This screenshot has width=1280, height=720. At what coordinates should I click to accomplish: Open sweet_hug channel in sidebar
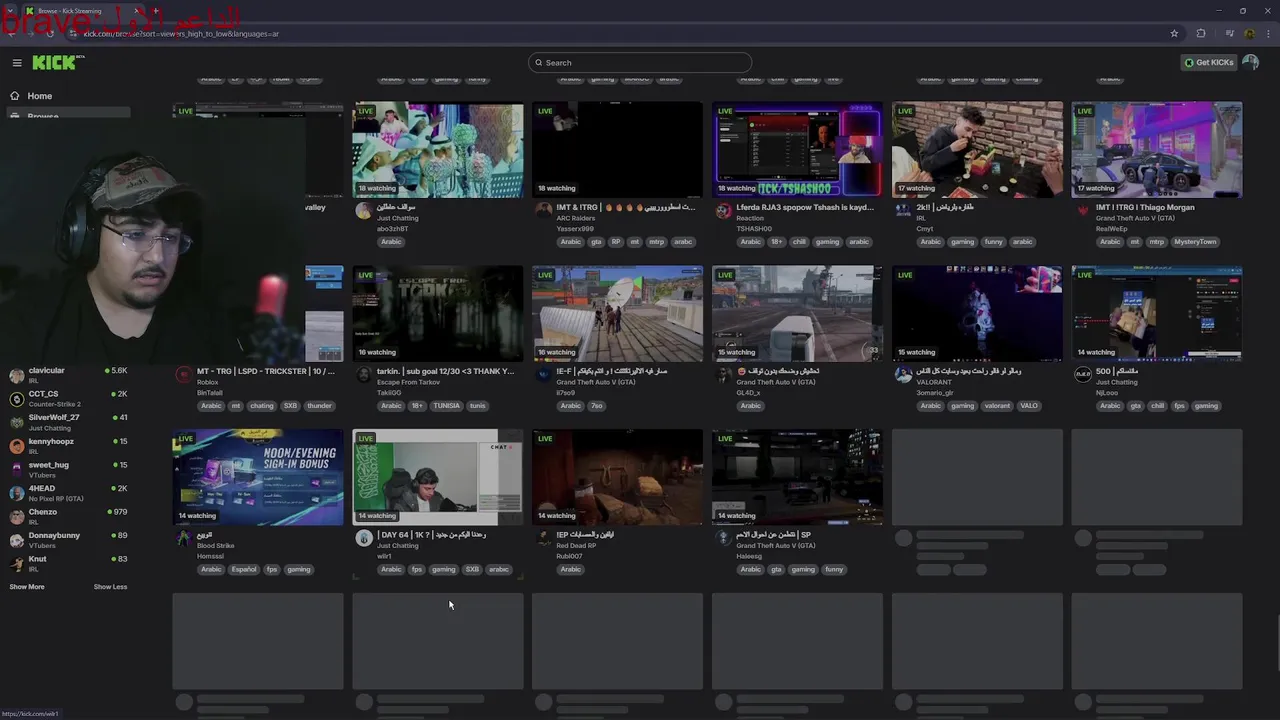(67, 469)
